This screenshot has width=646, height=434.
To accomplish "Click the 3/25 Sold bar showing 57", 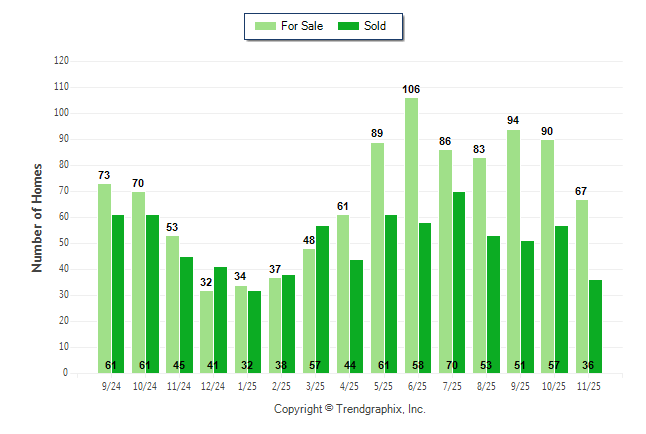I will tap(322, 299).
